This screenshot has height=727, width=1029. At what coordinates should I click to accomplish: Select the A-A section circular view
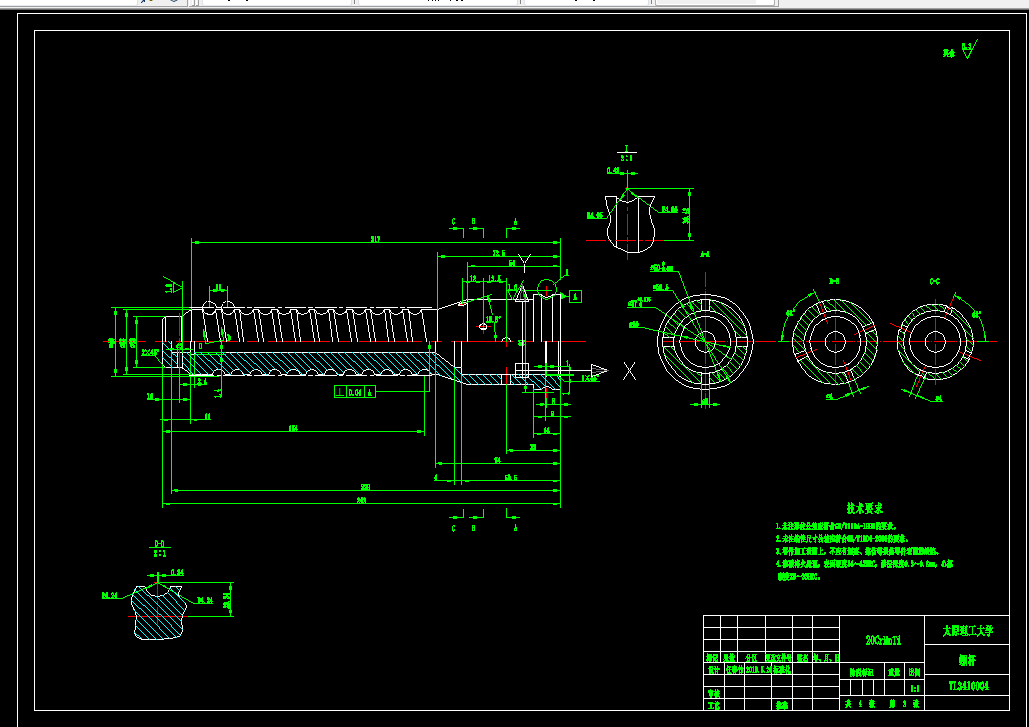pos(705,341)
